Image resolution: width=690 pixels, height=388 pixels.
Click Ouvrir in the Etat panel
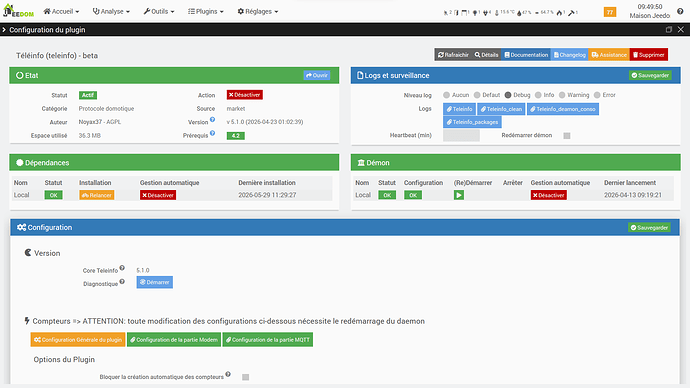pyautogui.click(x=317, y=75)
